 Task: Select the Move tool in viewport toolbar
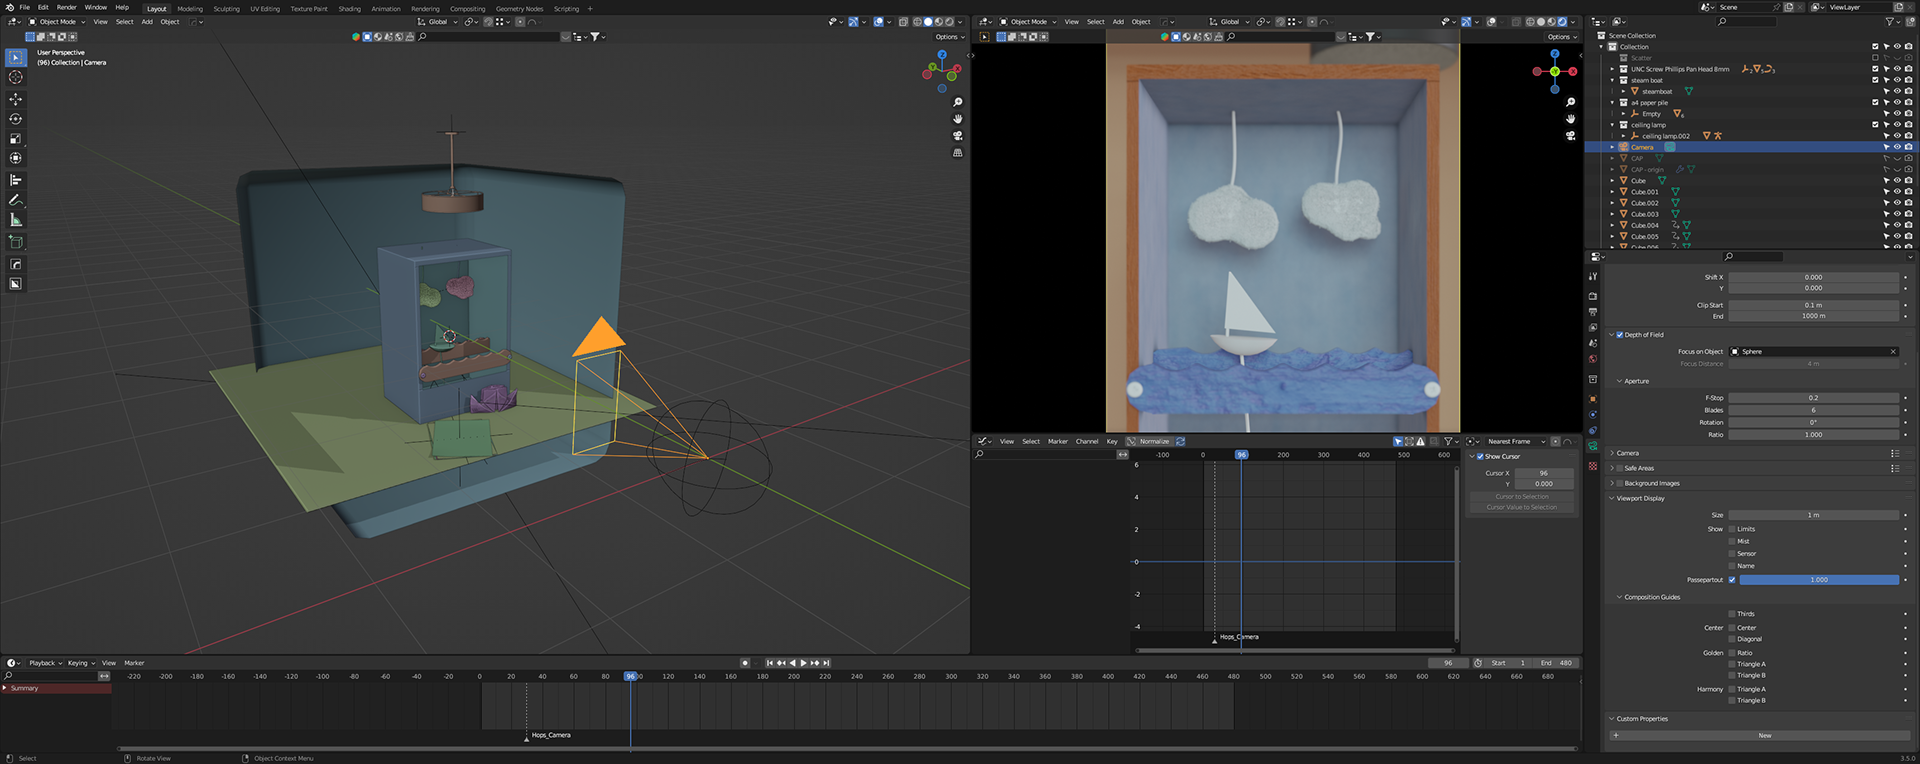(x=15, y=99)
